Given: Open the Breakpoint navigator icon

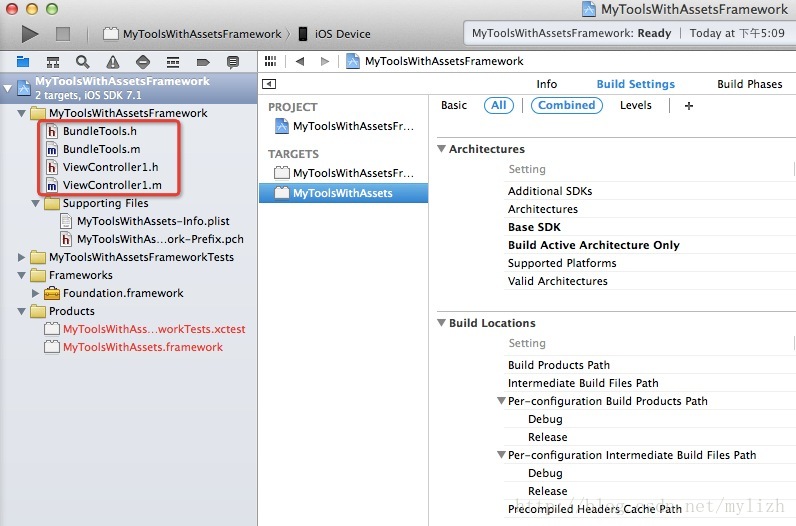Looking at the screenshot, I should pos(203,62).
